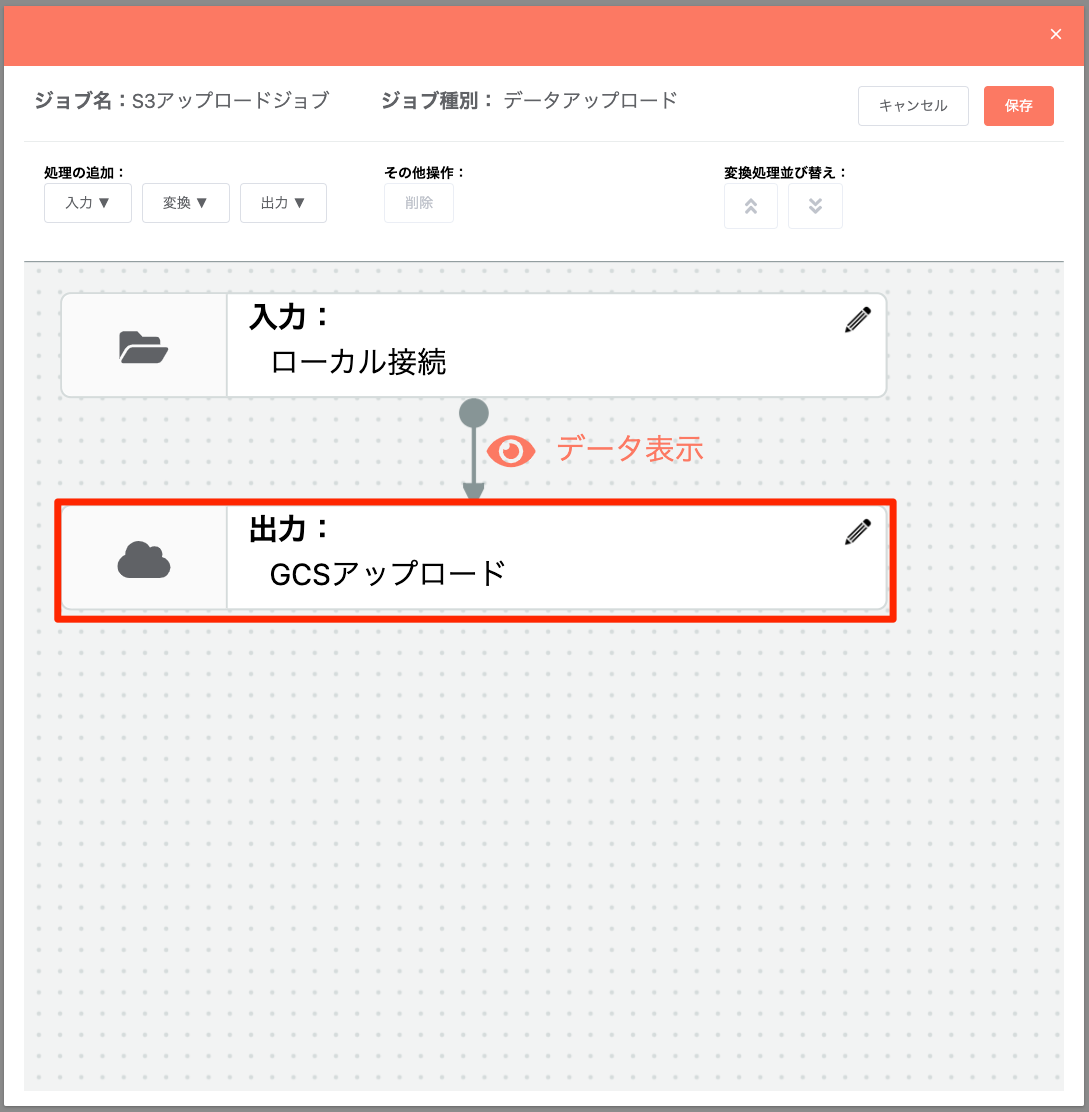Select the GCSアップロード output node
This screenshot has height=1112, width=1089.
474,557
